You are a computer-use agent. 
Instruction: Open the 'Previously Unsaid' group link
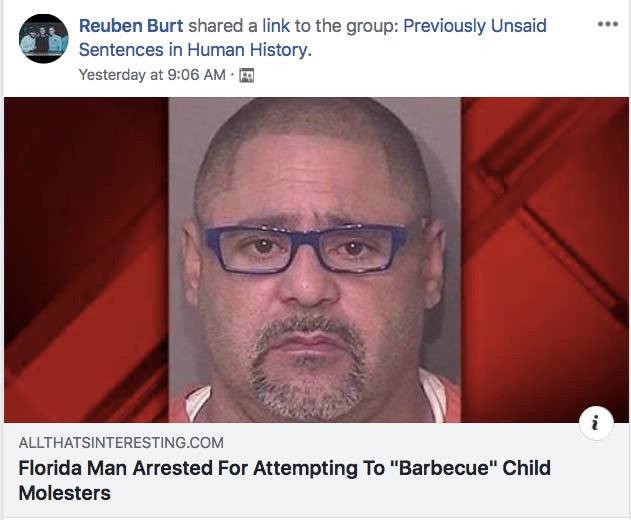click(x=475, y=26)
